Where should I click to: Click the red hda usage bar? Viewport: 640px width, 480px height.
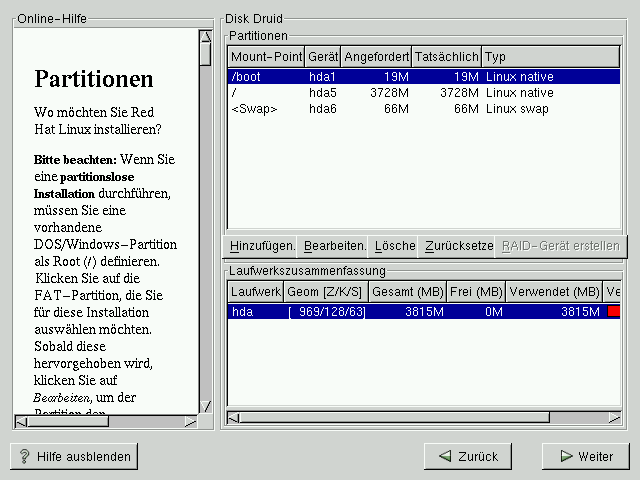pyautogui.click(x=613, y=312)
